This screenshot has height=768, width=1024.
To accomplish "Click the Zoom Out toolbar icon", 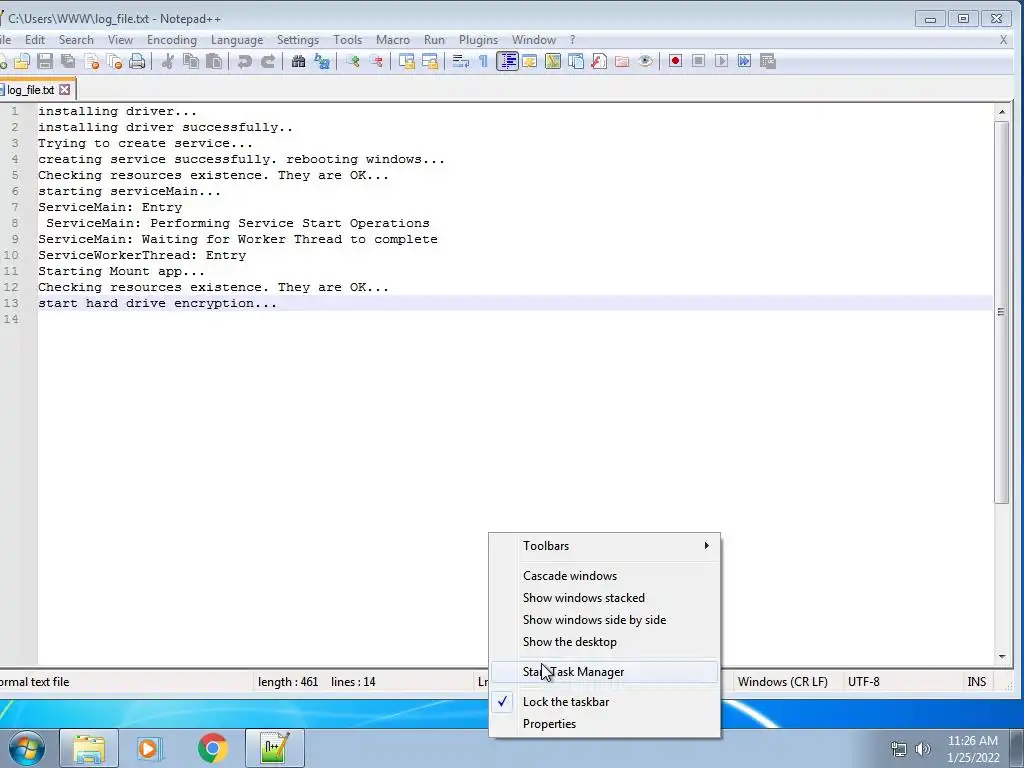I will coord(376,61).
